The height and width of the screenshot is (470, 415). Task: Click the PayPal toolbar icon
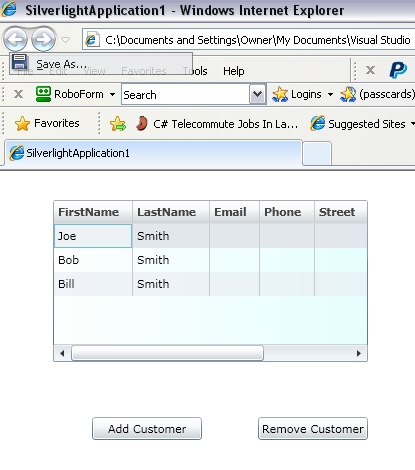[398, 70]
